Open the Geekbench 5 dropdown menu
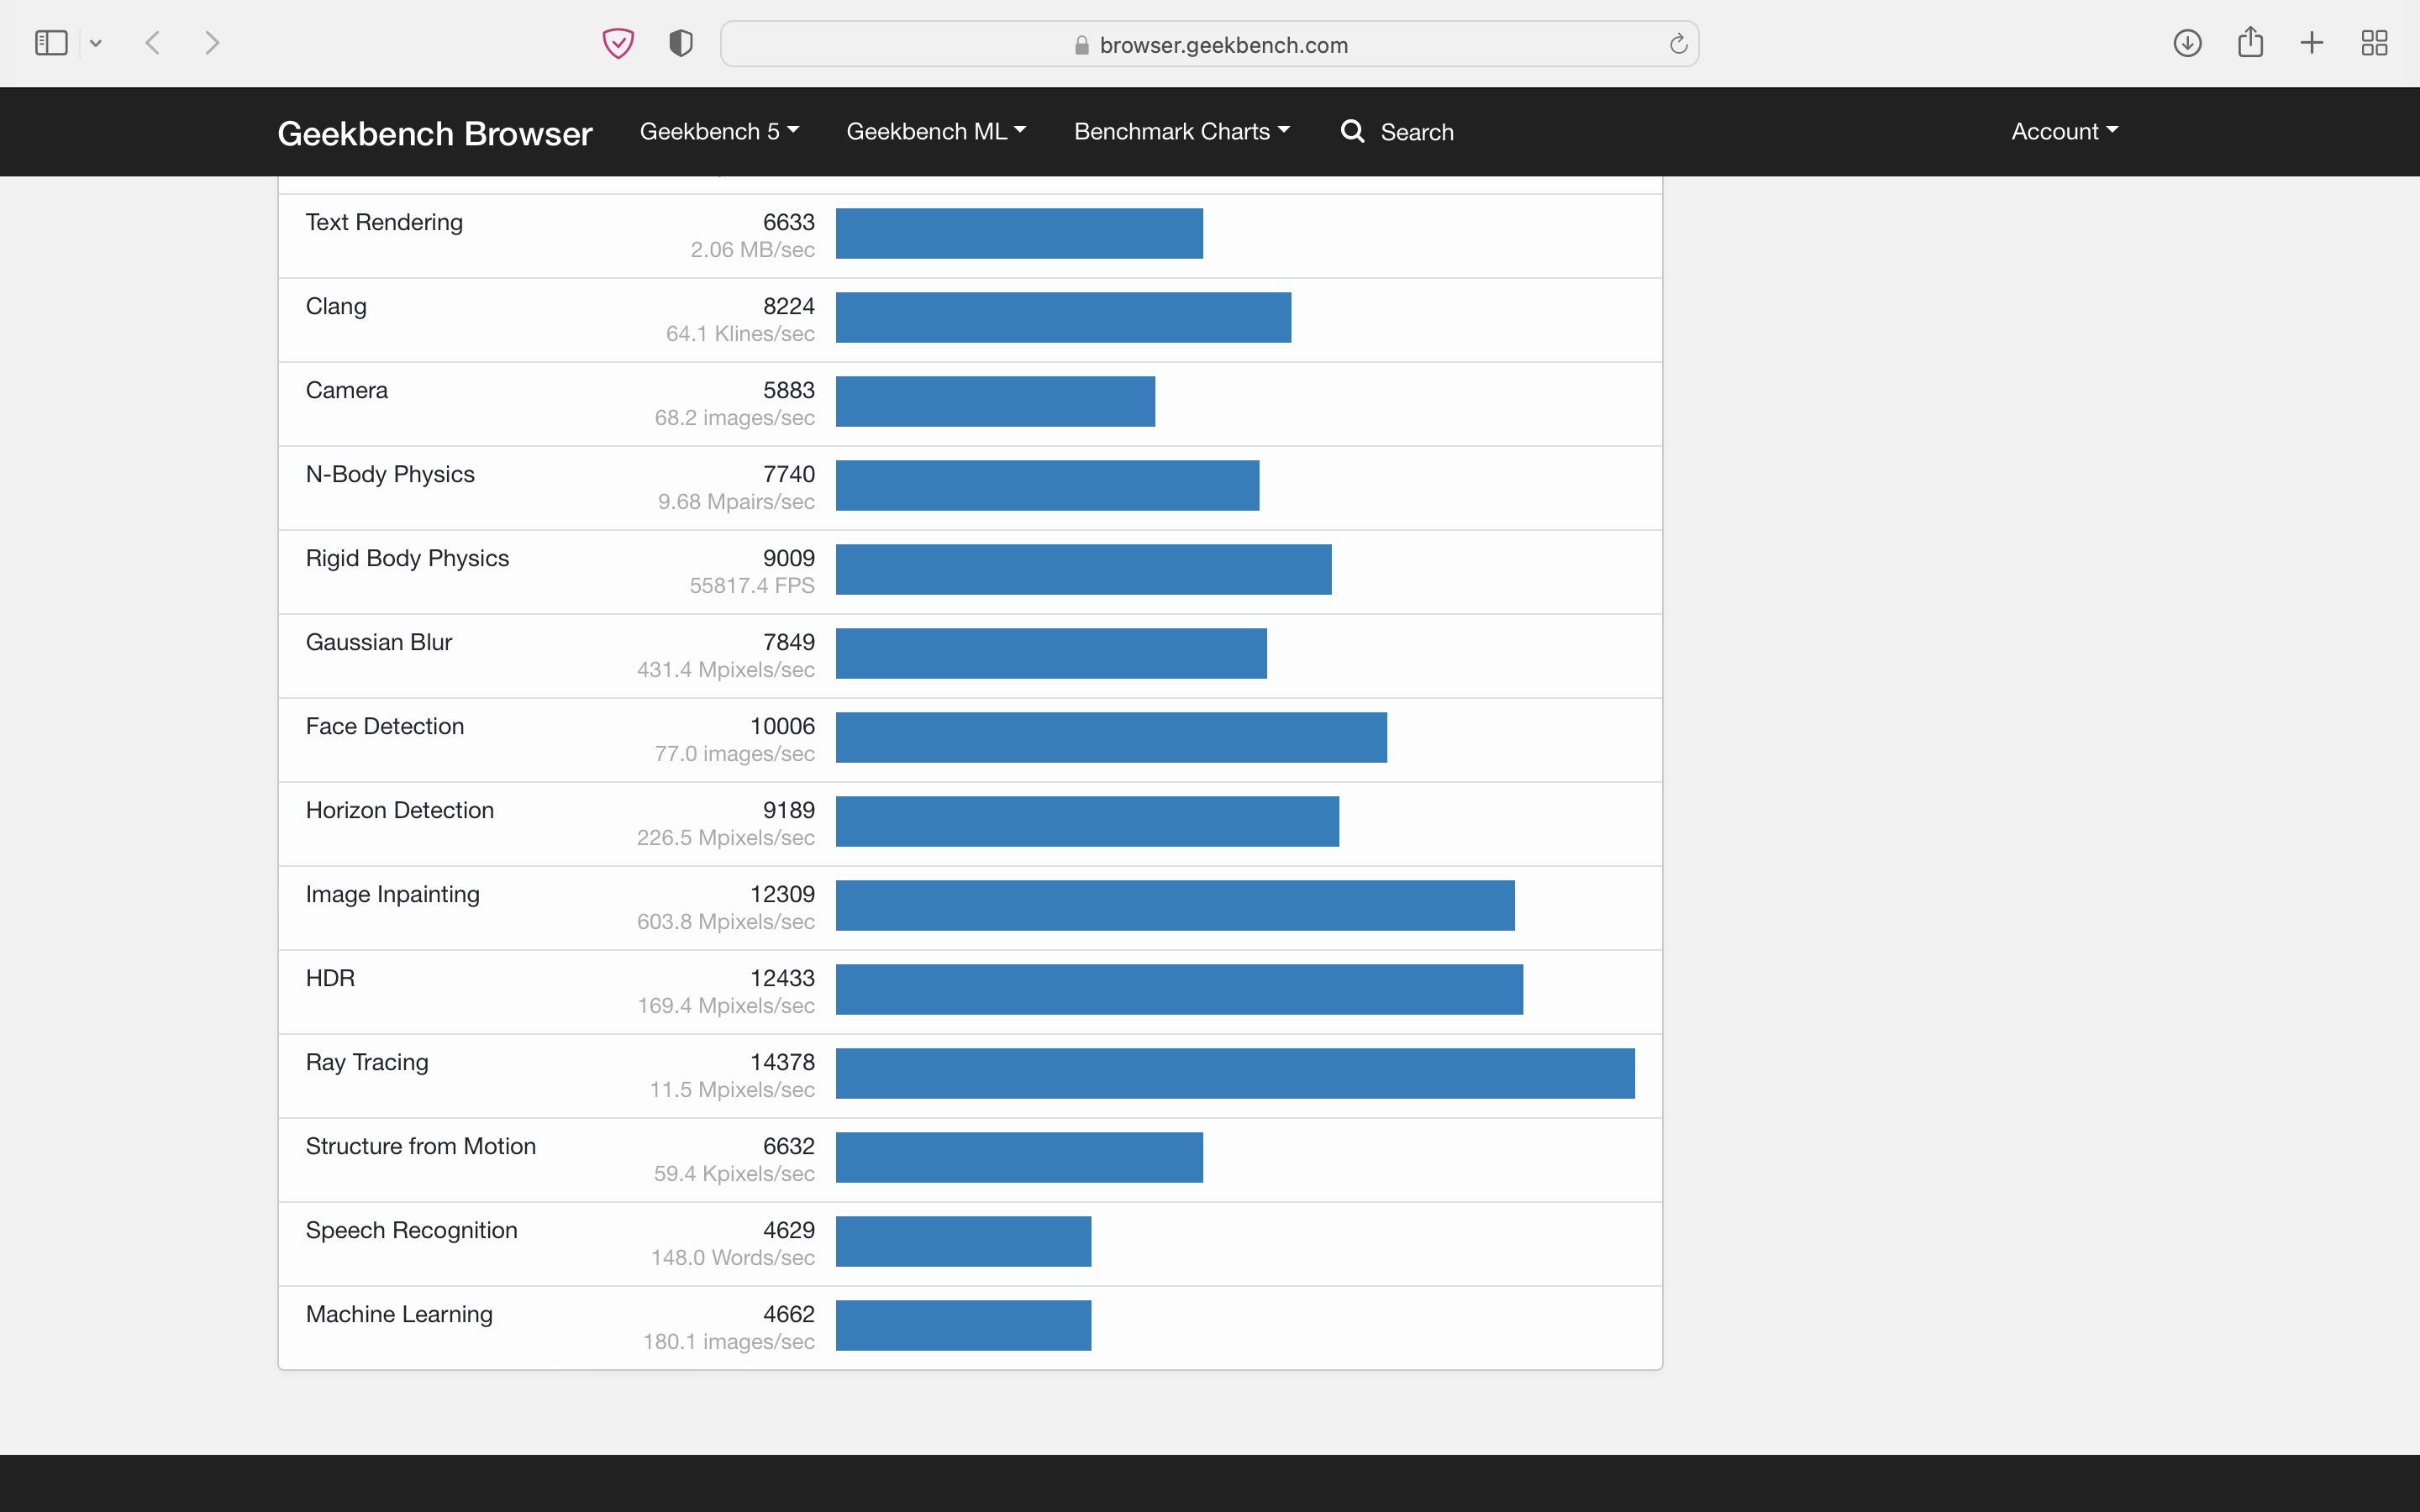The width and height of the screenshot is (2420, 1512). pos(718,131)
